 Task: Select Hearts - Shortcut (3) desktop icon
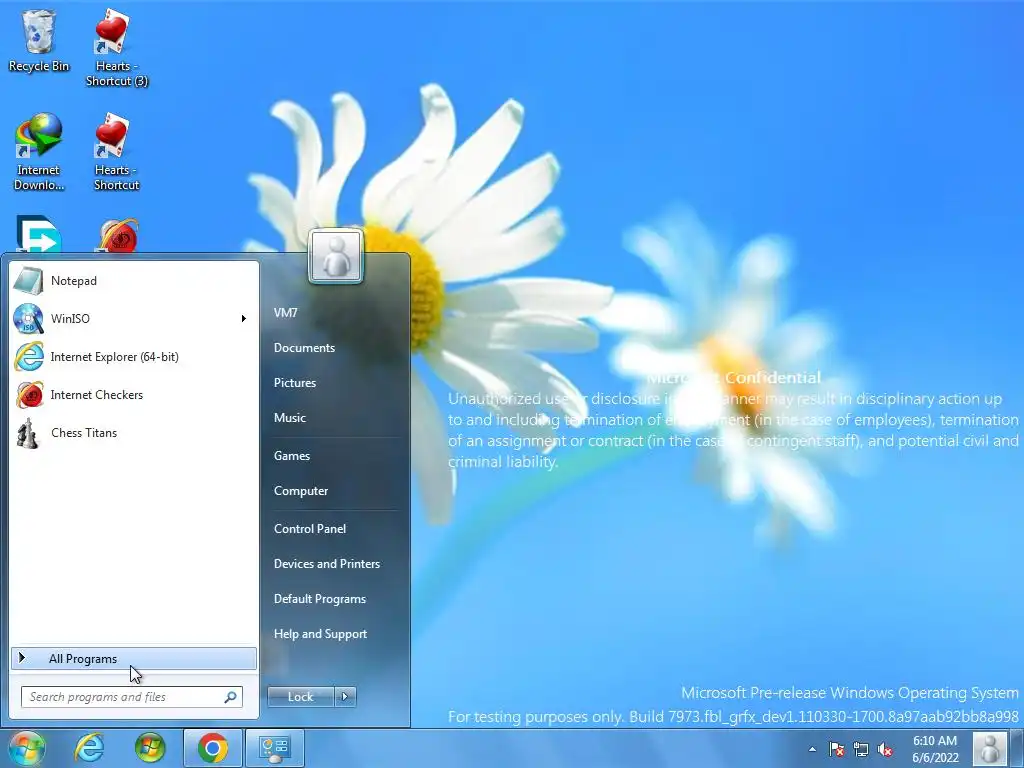pyautogui.click(x=116, y=48)
